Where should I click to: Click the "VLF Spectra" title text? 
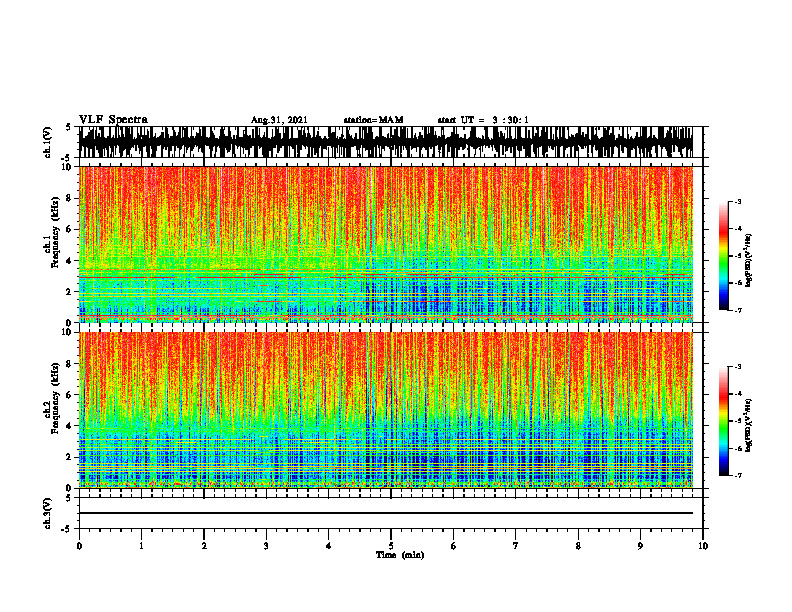[x=113, y=120]
